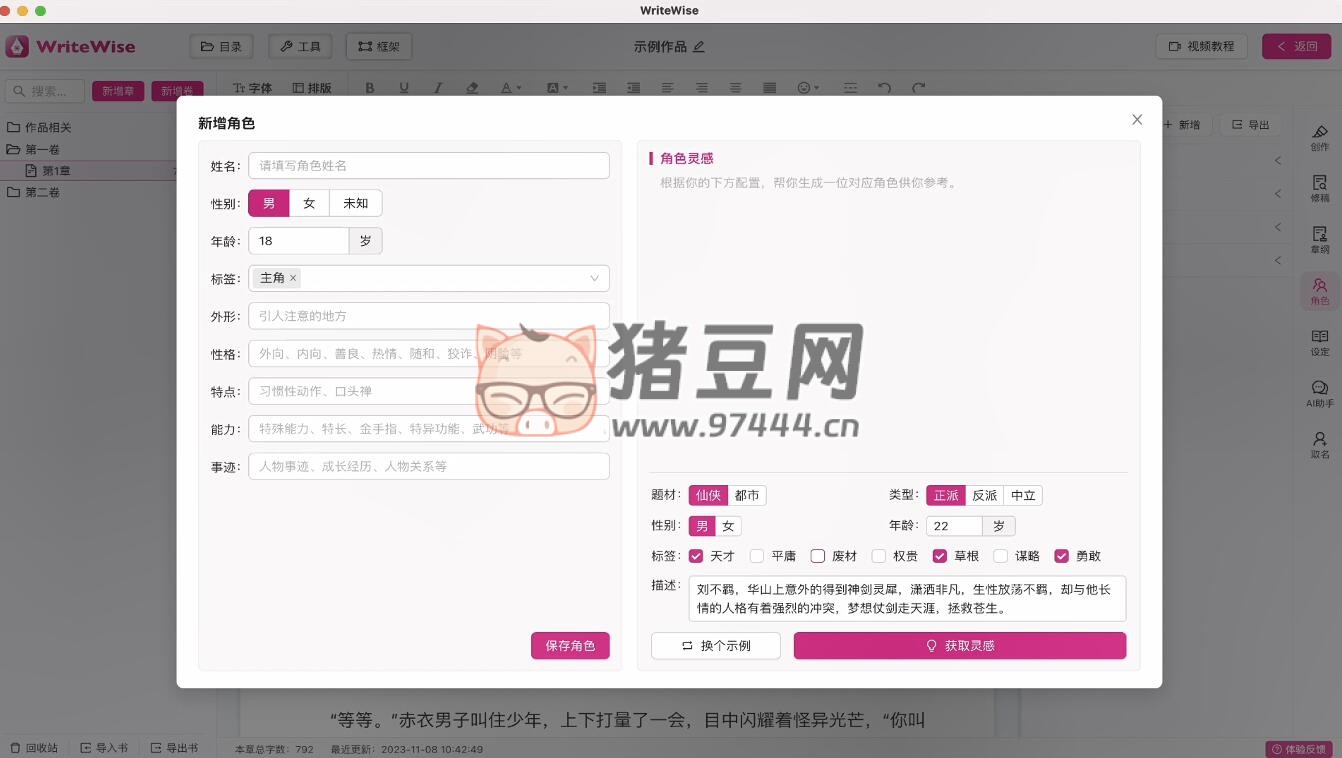Expand the 标签 dropdown arrow

pyautogui.click(x=594, y=278)
